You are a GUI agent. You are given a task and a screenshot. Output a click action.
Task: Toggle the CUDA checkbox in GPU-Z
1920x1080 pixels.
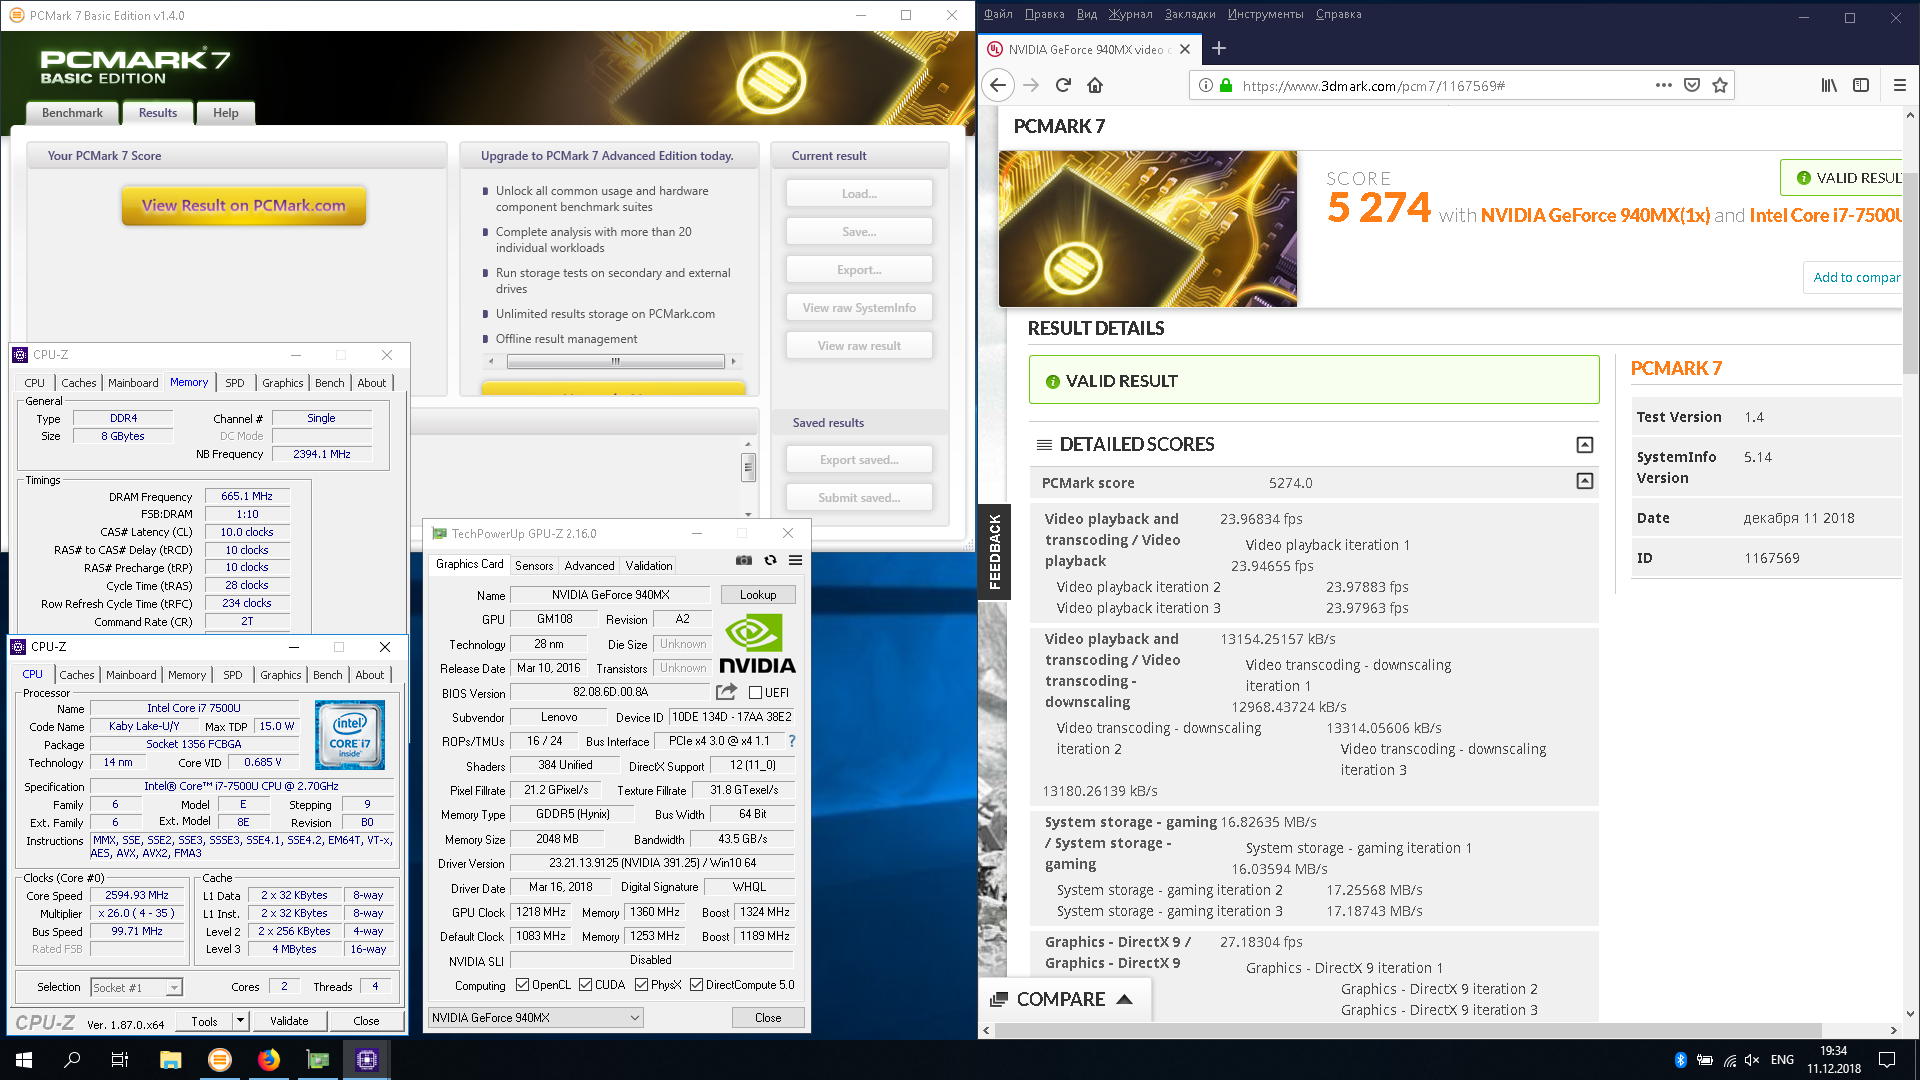point(585,985)
